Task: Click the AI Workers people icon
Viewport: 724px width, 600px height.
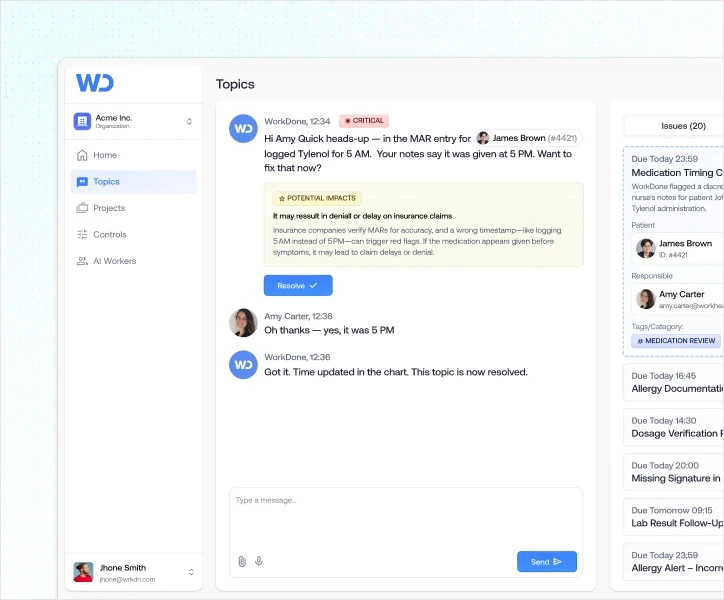Action: 82,261
